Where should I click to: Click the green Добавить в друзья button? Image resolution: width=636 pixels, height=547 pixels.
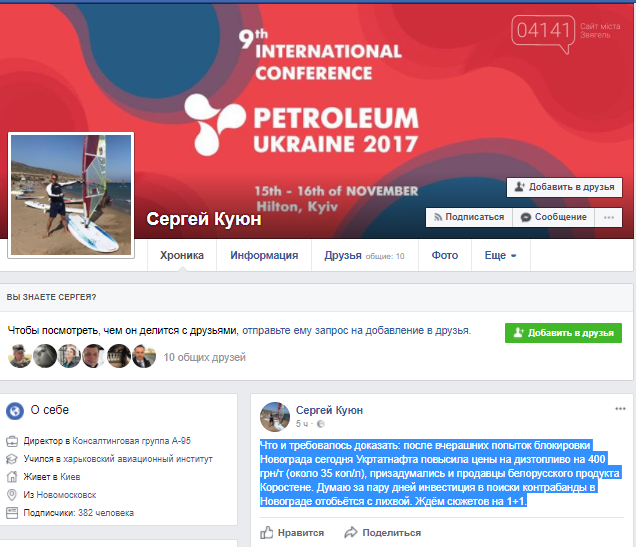pyautogui.click(x=563, y=333)
